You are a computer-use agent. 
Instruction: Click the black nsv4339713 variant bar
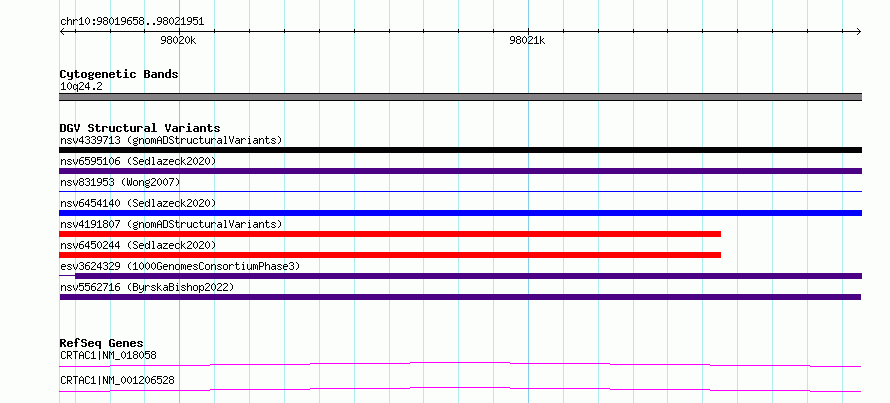[x=460, y=150]
